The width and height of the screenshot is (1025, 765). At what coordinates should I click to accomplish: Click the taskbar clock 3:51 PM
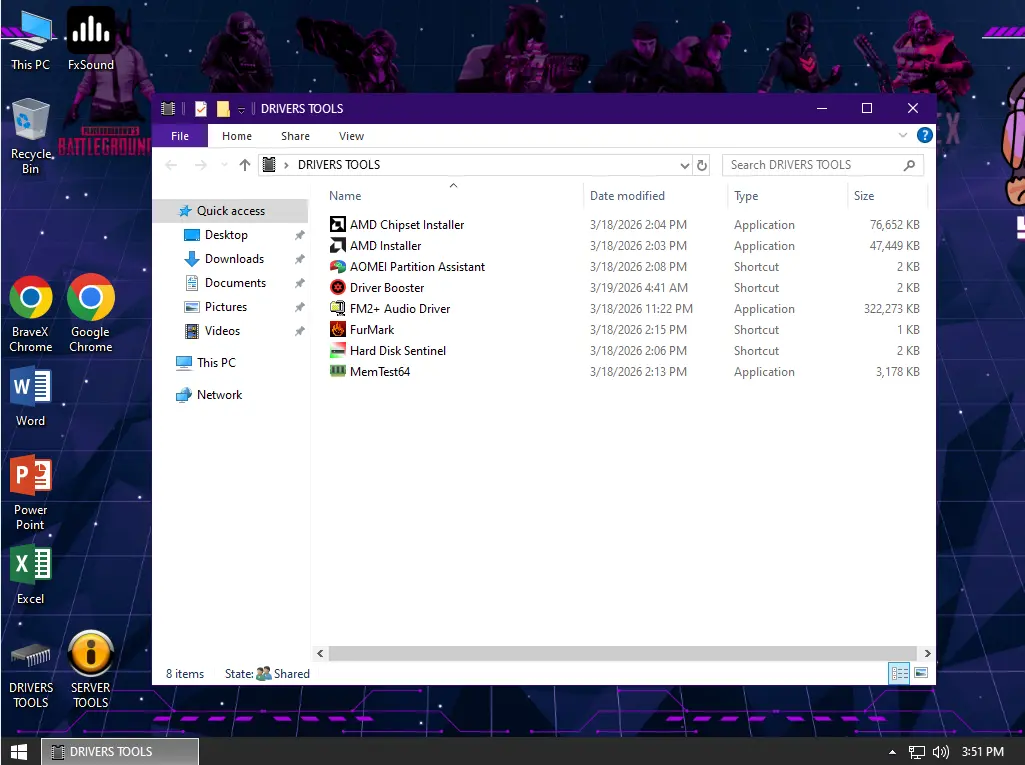point(983,752)
